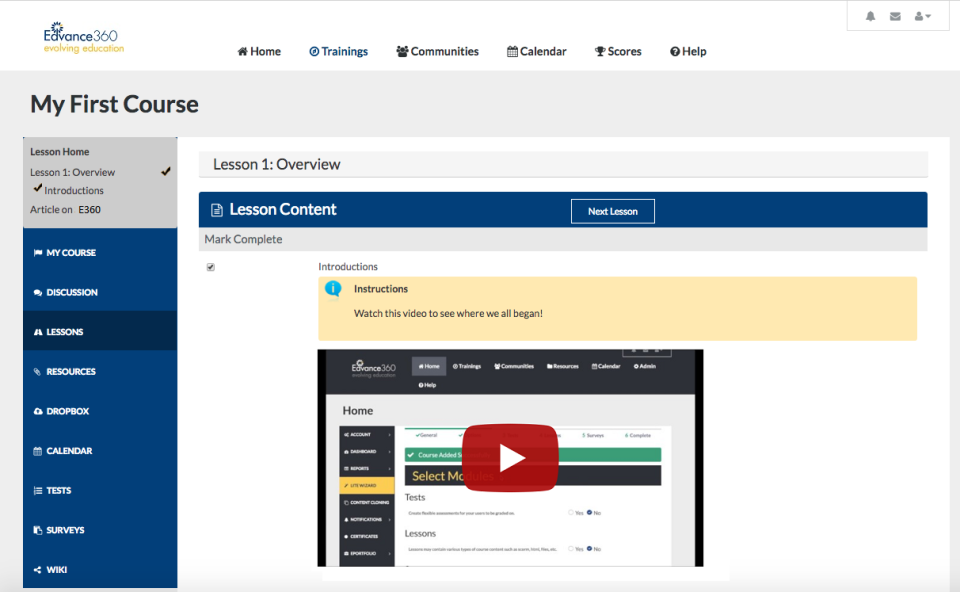The image size is (960, 592).
Task: Click the Mark Complete label
Action: click(243, 239)
